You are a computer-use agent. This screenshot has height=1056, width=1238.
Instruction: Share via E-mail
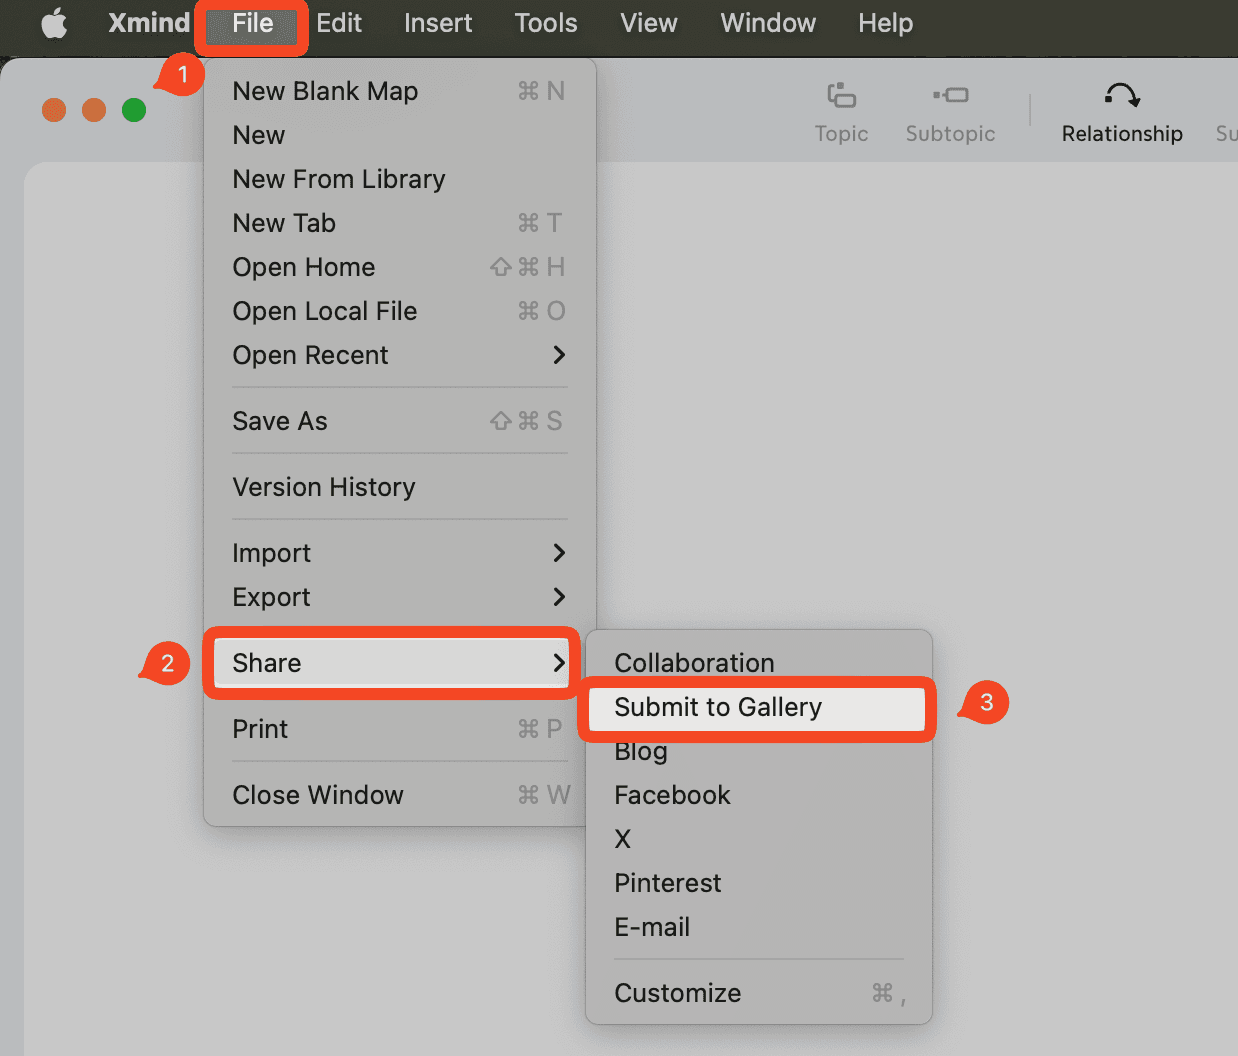[758, 927]
